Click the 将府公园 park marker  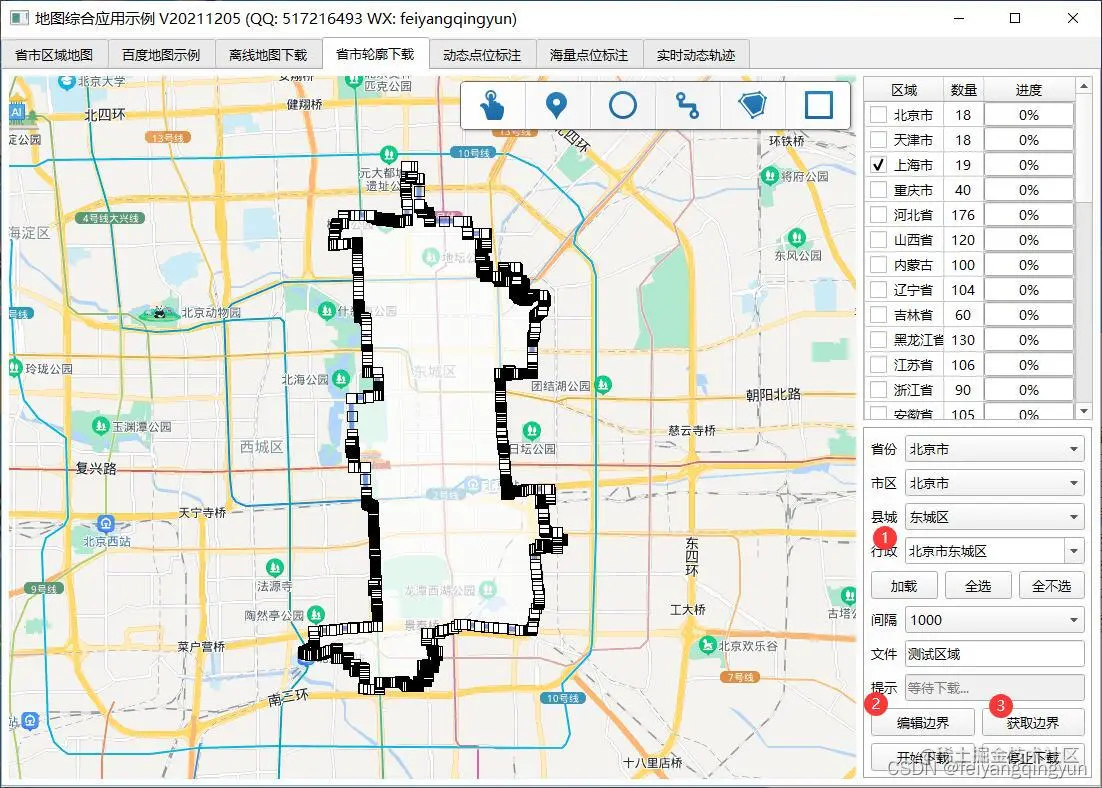pyautogui.click(x=770, y=176)
